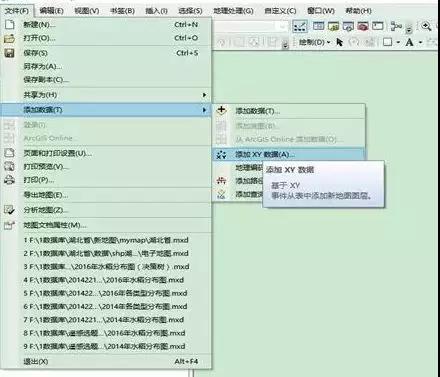
Task: Click the XY dots icon in submenu
Action: click(x=221, y=155)
